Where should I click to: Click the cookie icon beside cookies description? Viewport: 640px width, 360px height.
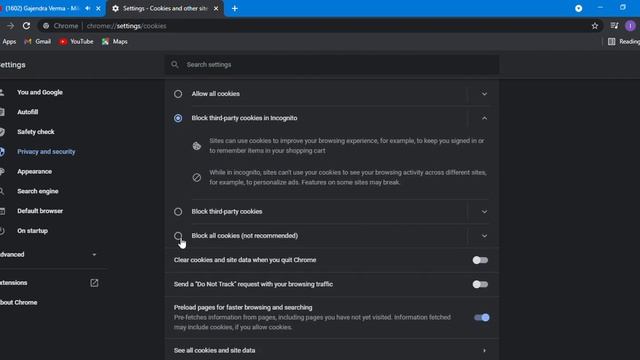[x=197, y=146]
